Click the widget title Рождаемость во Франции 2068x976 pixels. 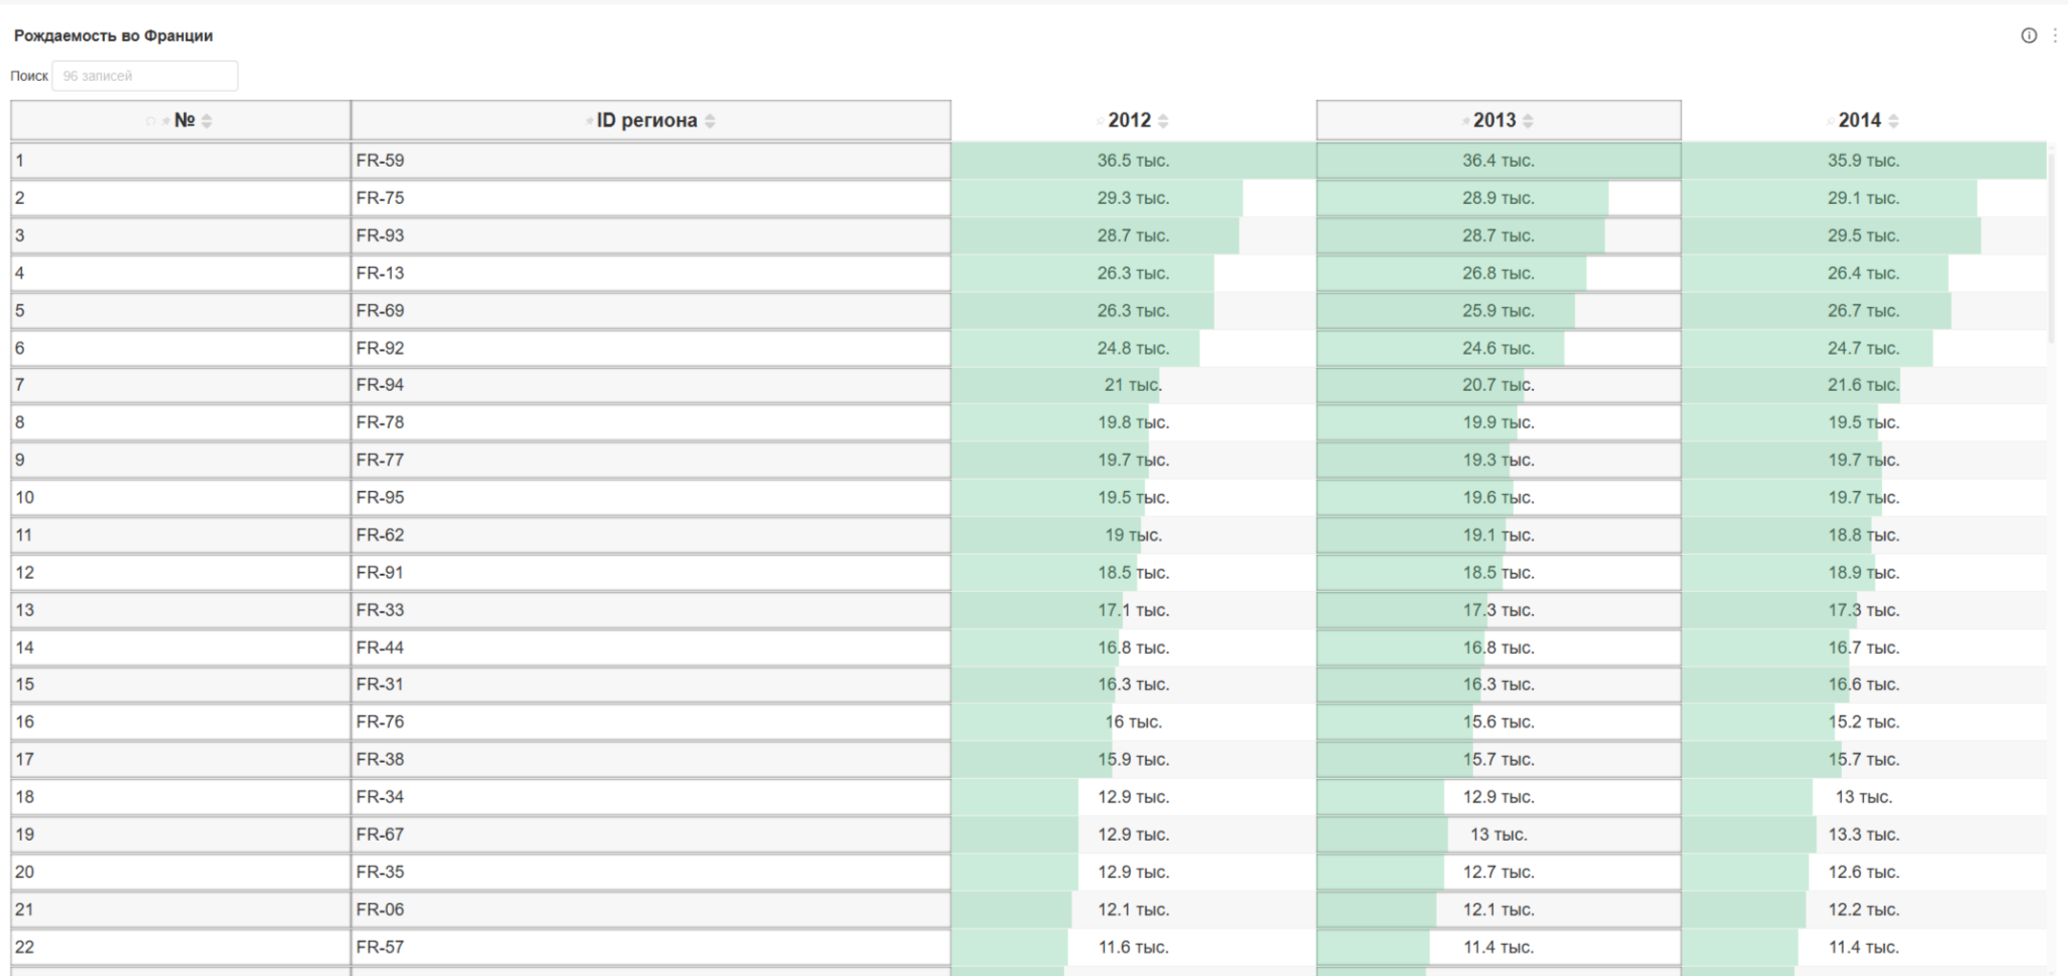[113, 36]
